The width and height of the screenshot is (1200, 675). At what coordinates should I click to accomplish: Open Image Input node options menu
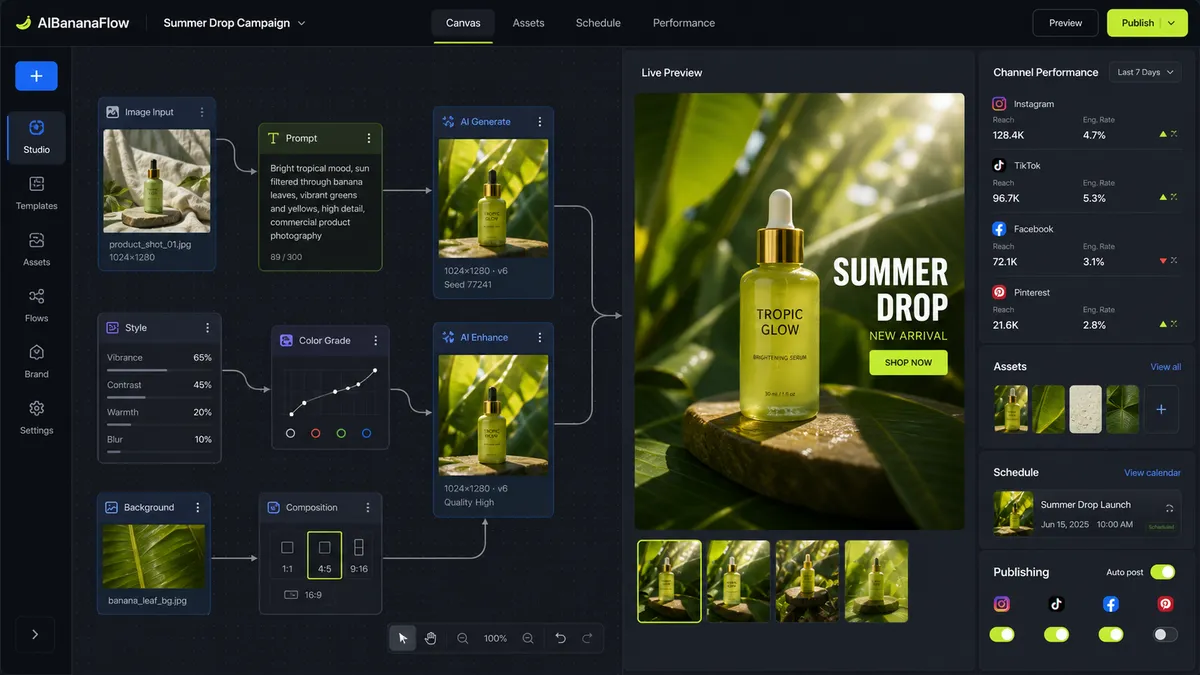(x=202, y=112)
